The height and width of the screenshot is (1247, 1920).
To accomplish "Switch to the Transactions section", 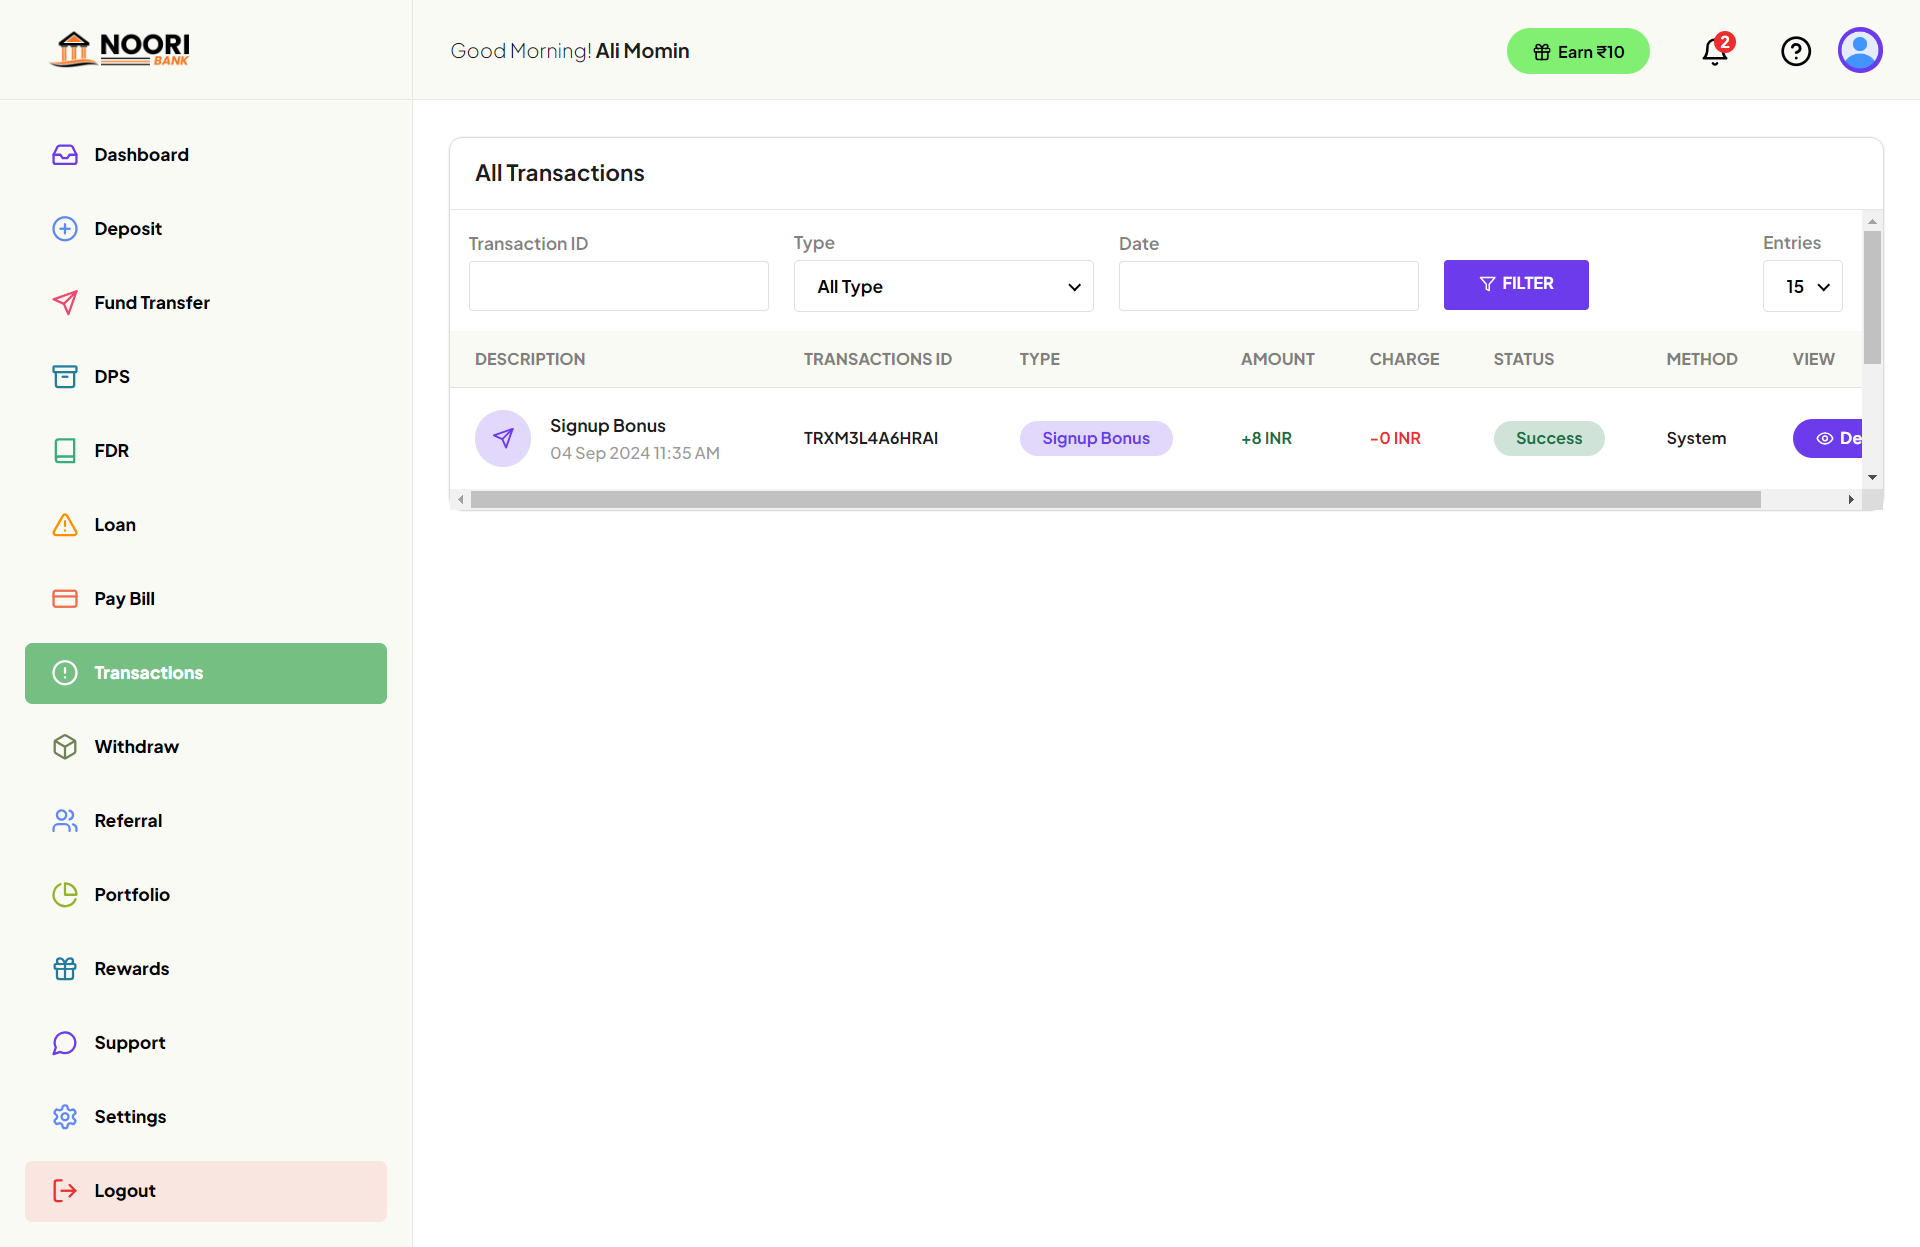I will [148, 672].
